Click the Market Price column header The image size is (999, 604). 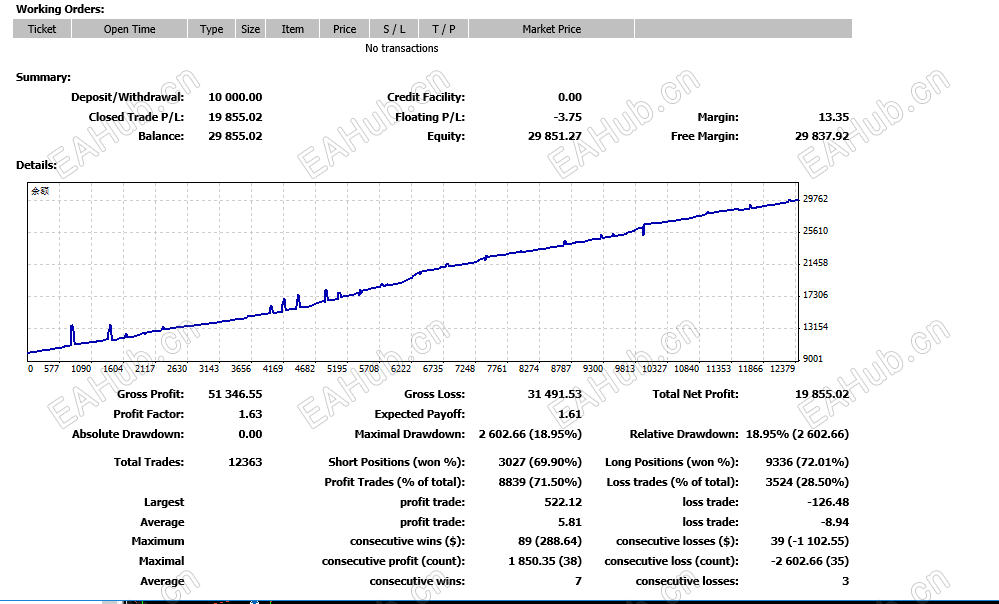pyautogui.click(x=552, y=29)
